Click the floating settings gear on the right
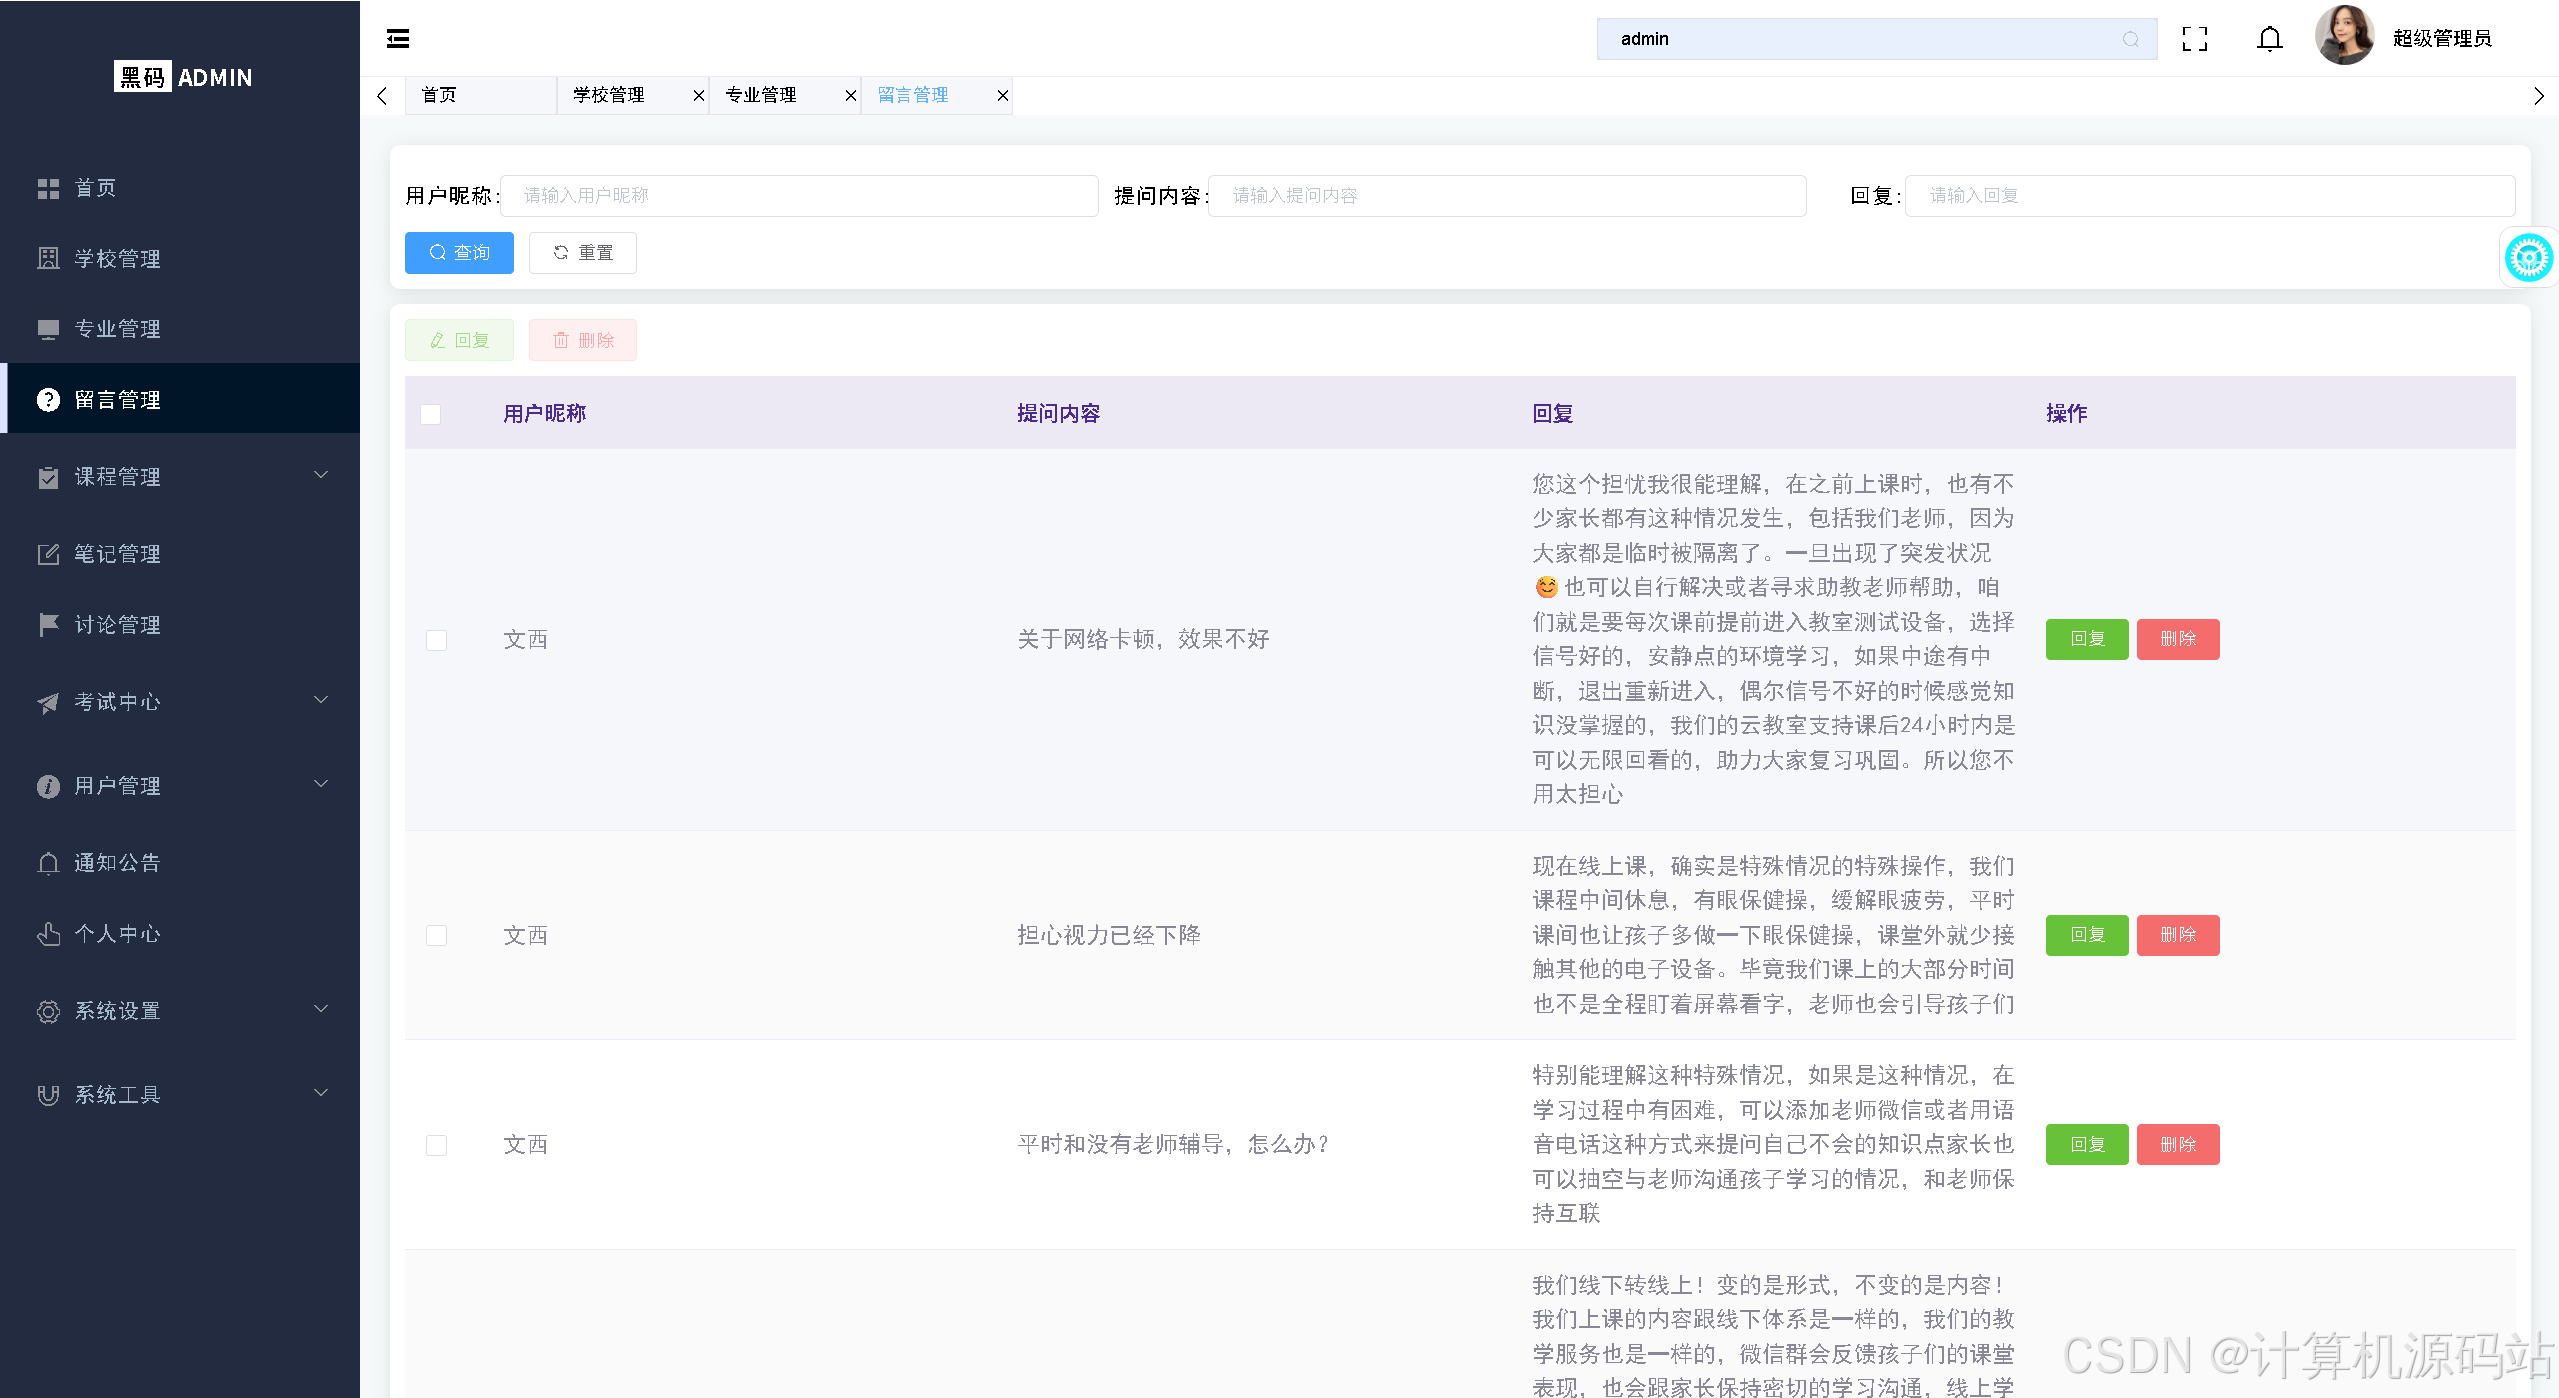This screenshot has width=2559, height=1398. 2529,257
